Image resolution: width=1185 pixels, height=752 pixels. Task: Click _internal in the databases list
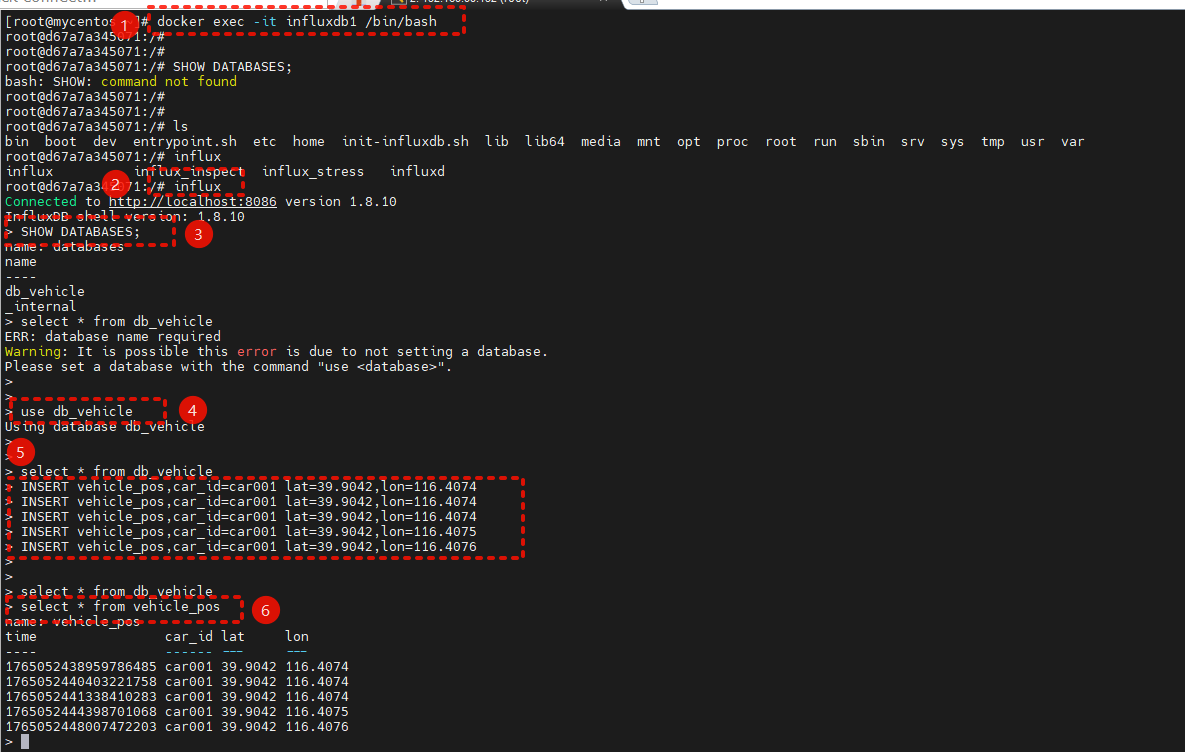coord(41,306)
